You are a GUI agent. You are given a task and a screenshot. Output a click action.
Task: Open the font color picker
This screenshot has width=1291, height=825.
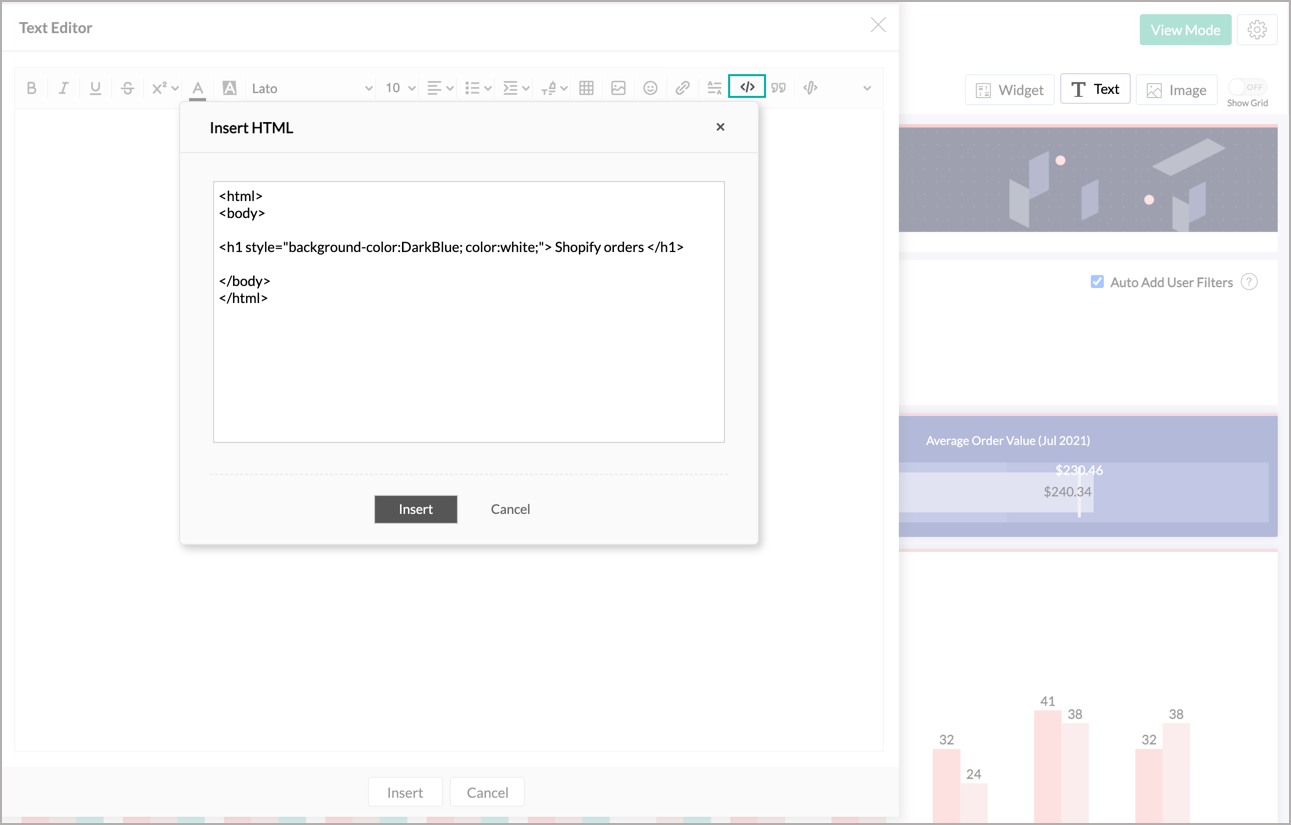[197, 88]
